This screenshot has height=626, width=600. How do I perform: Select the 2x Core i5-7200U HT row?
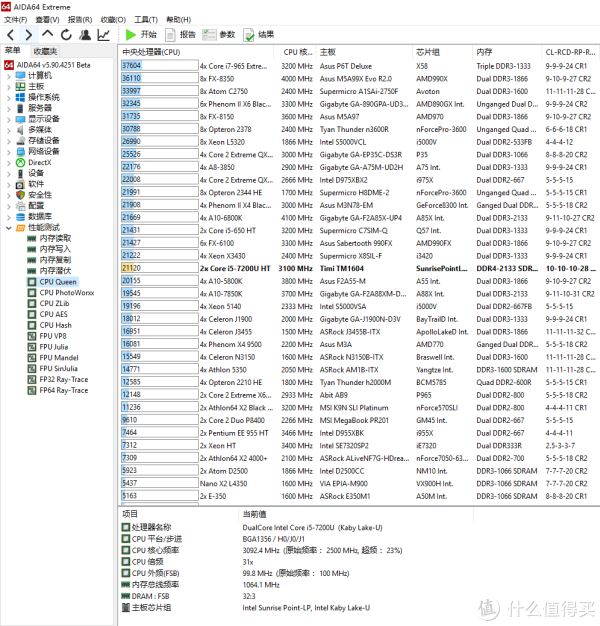pyautogui.click(x=358, y=269)
